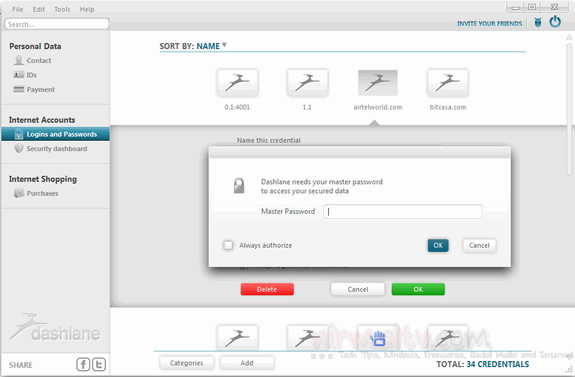Select IDs in the sidebar
Image resolution: width=575 pixels, height=377 pixels.
point(31,75)
